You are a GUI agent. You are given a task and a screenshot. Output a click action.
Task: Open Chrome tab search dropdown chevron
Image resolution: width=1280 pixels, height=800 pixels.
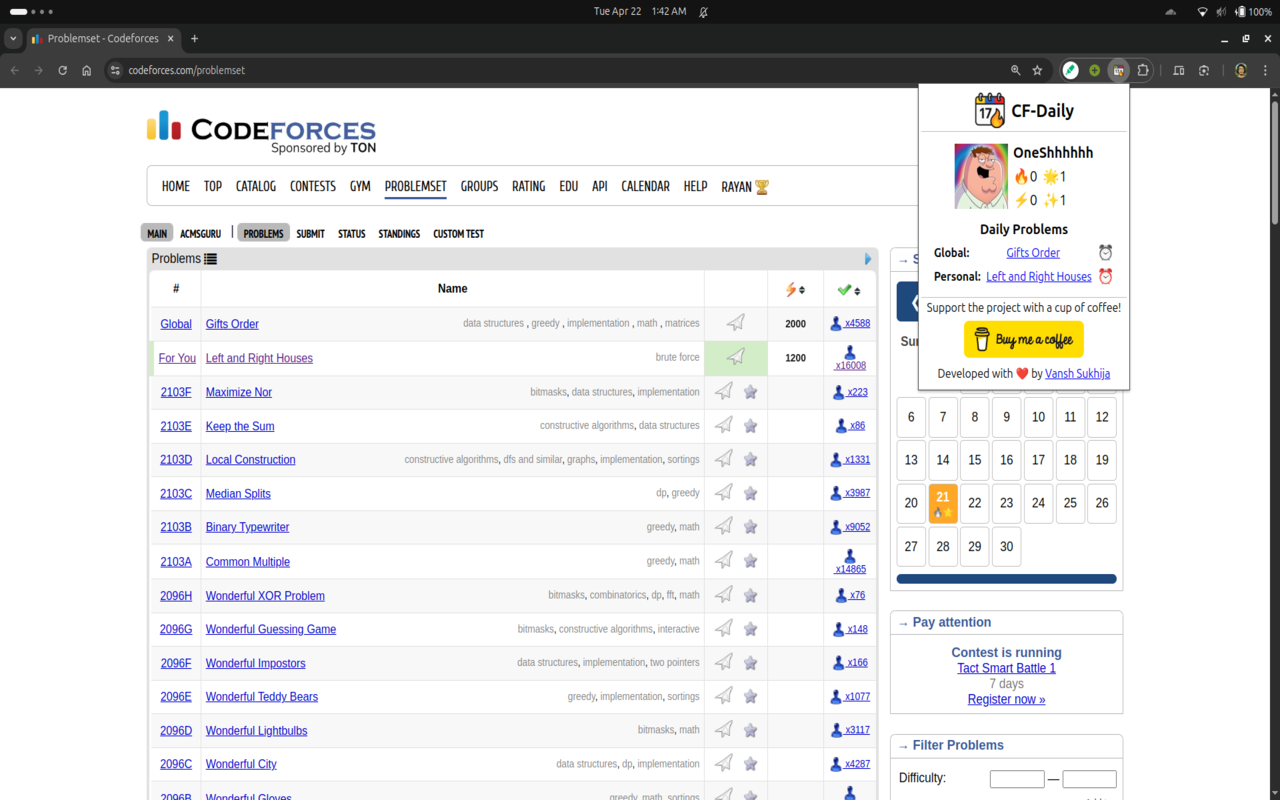[13, 39]
